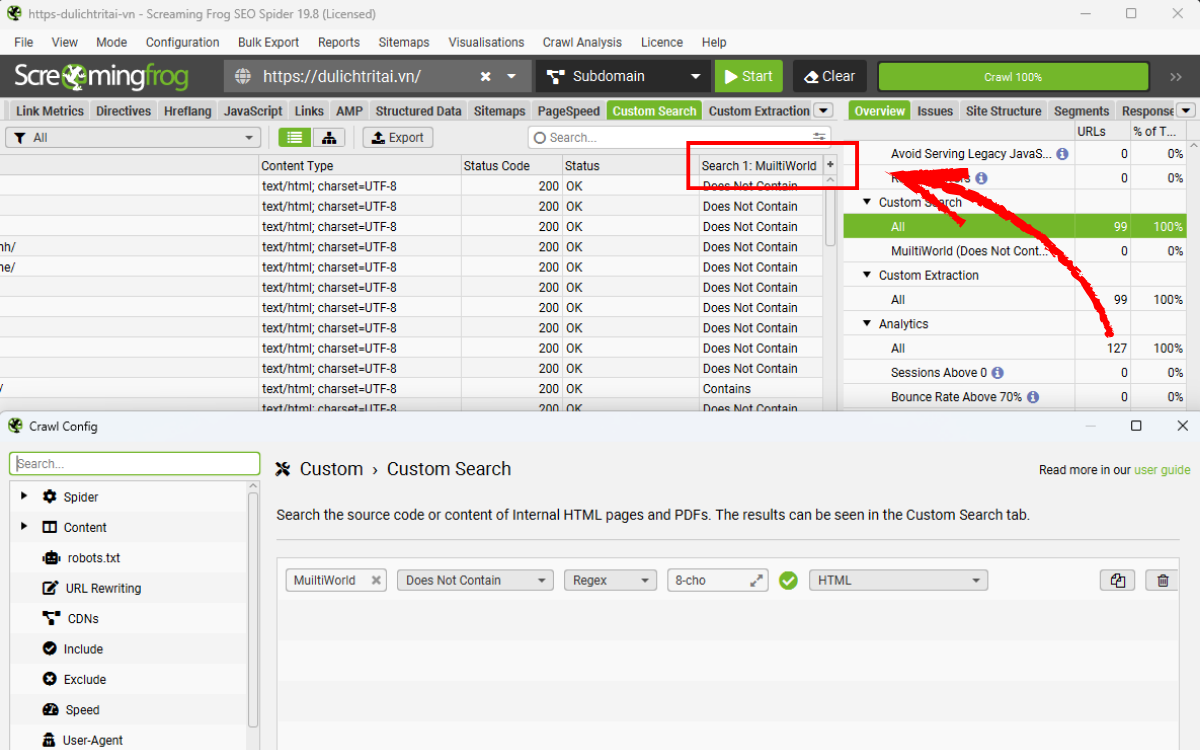Add column with plus button
The image size is (1200, 750).
[x=829, y=165]
